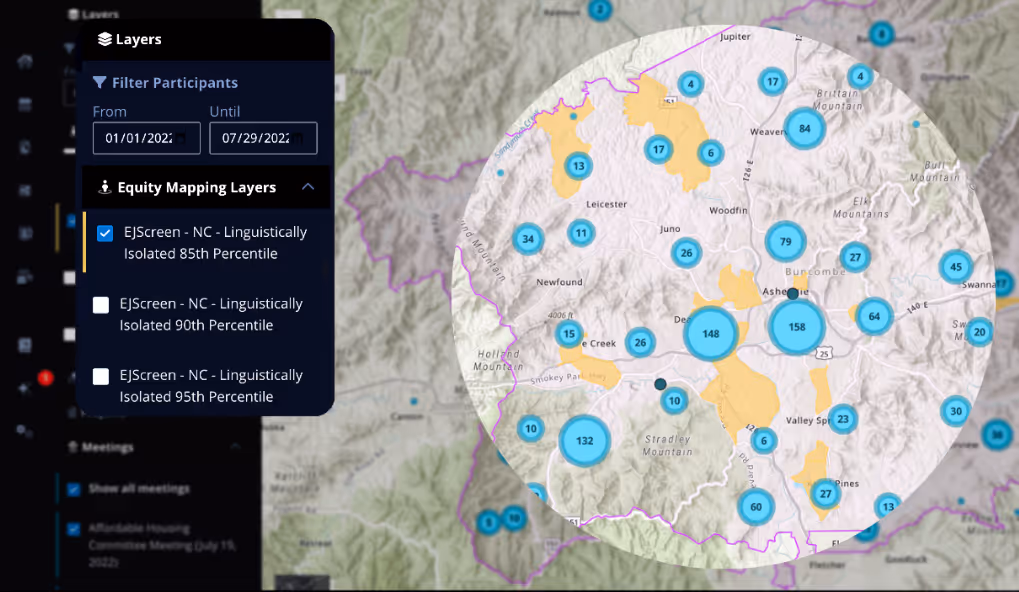Uncheck Linguistically Isolated 85th Percentile layer

pos(105,233)
